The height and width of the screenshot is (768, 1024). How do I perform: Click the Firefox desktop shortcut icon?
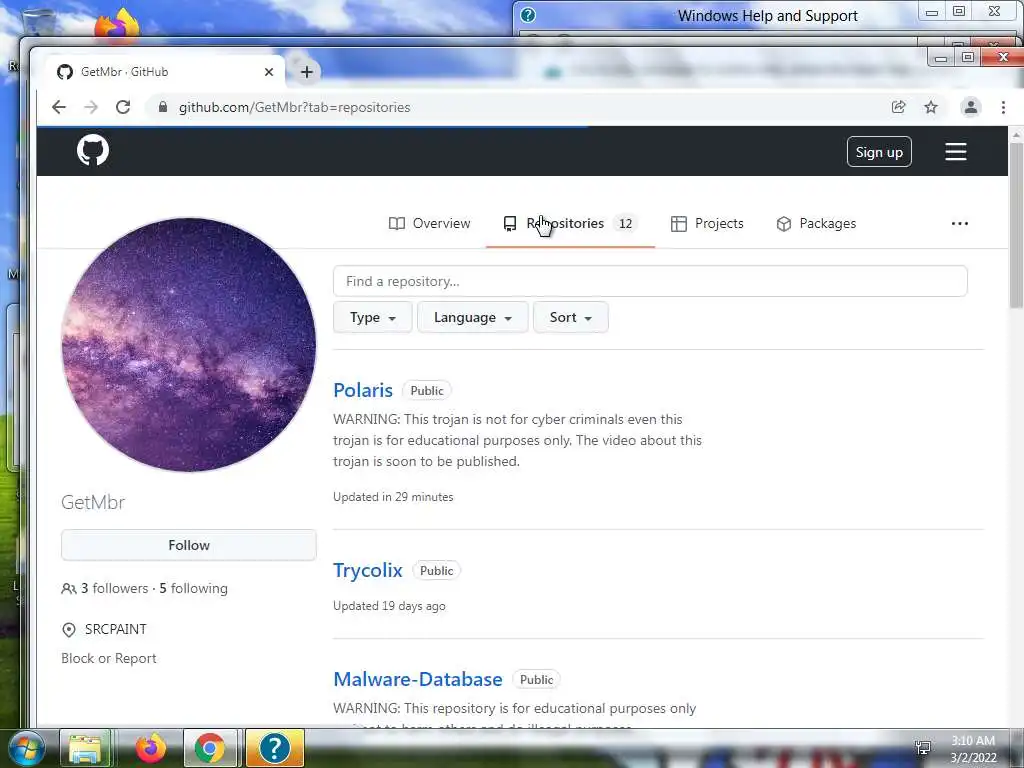[x=118, y=25]
